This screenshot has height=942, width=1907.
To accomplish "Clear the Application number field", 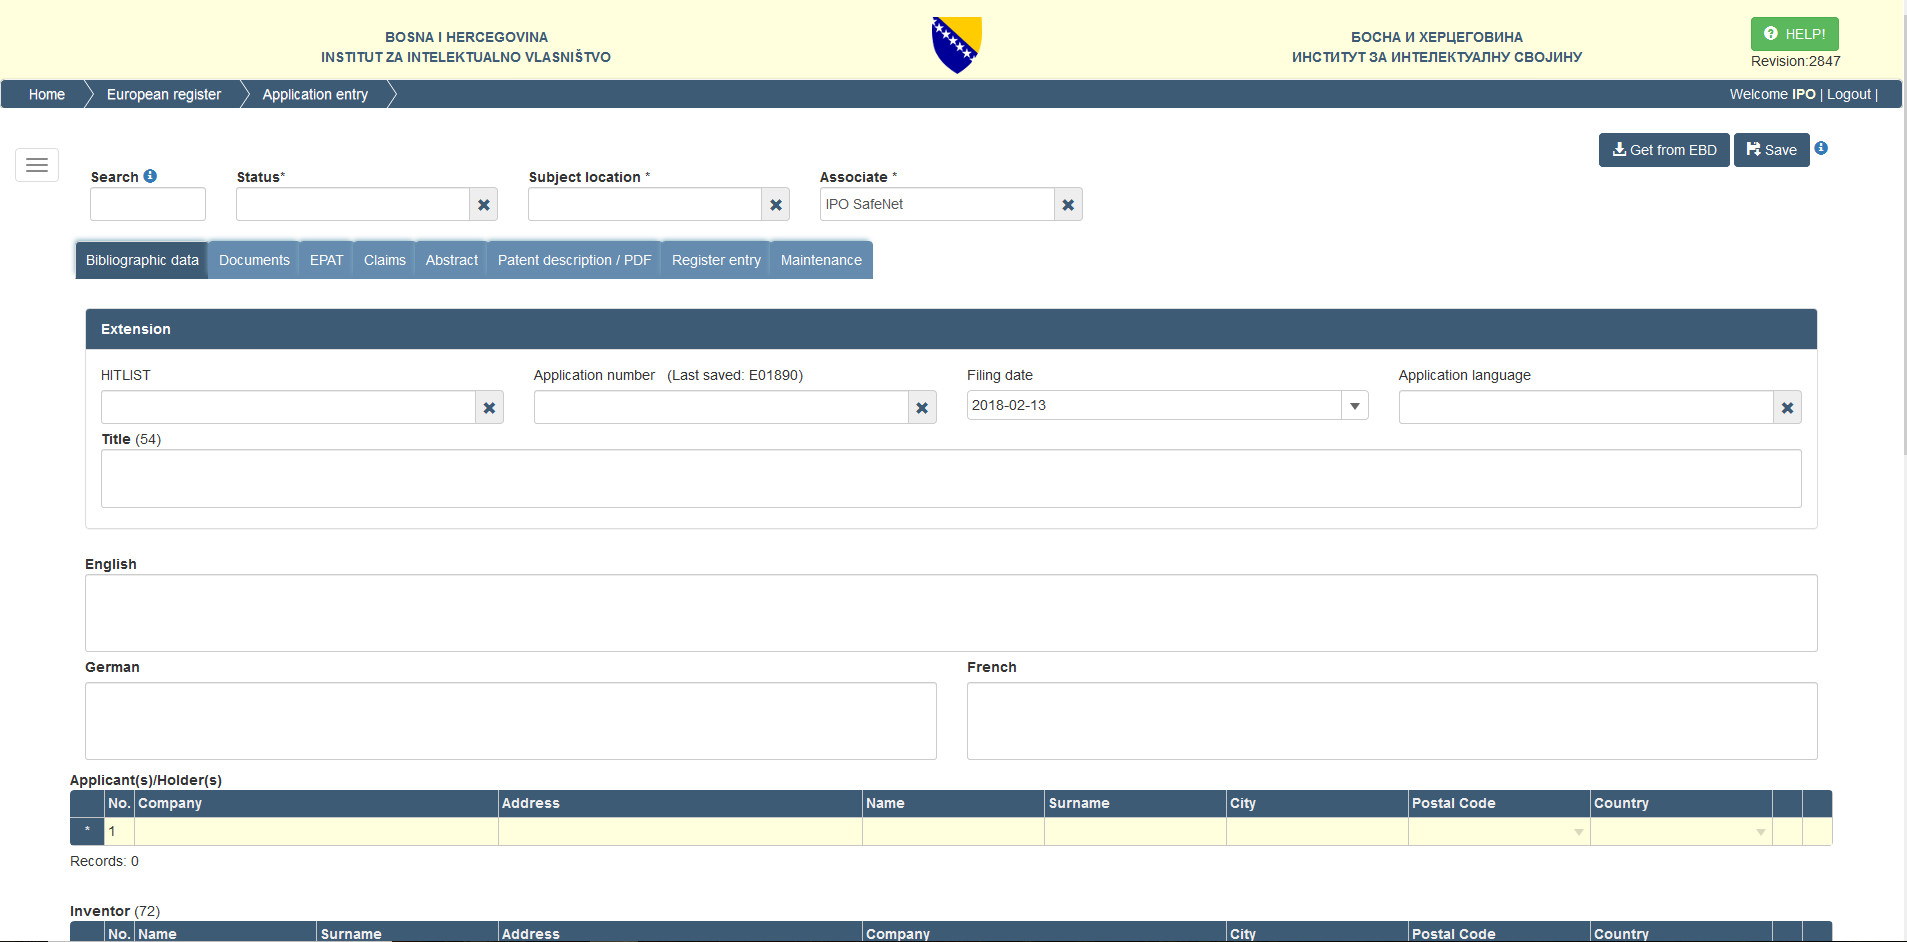I will coord(922,408).
